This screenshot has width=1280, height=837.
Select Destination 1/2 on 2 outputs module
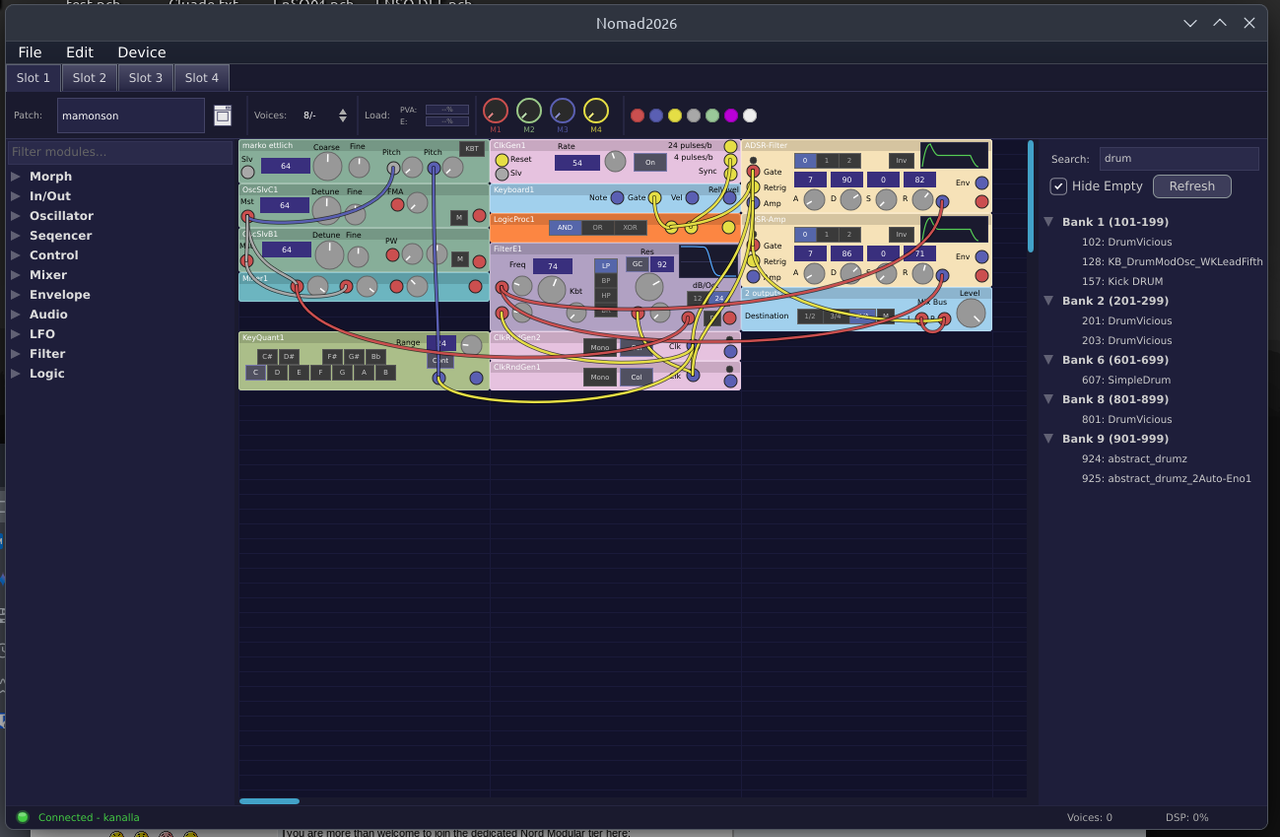[x=809, y=316]
